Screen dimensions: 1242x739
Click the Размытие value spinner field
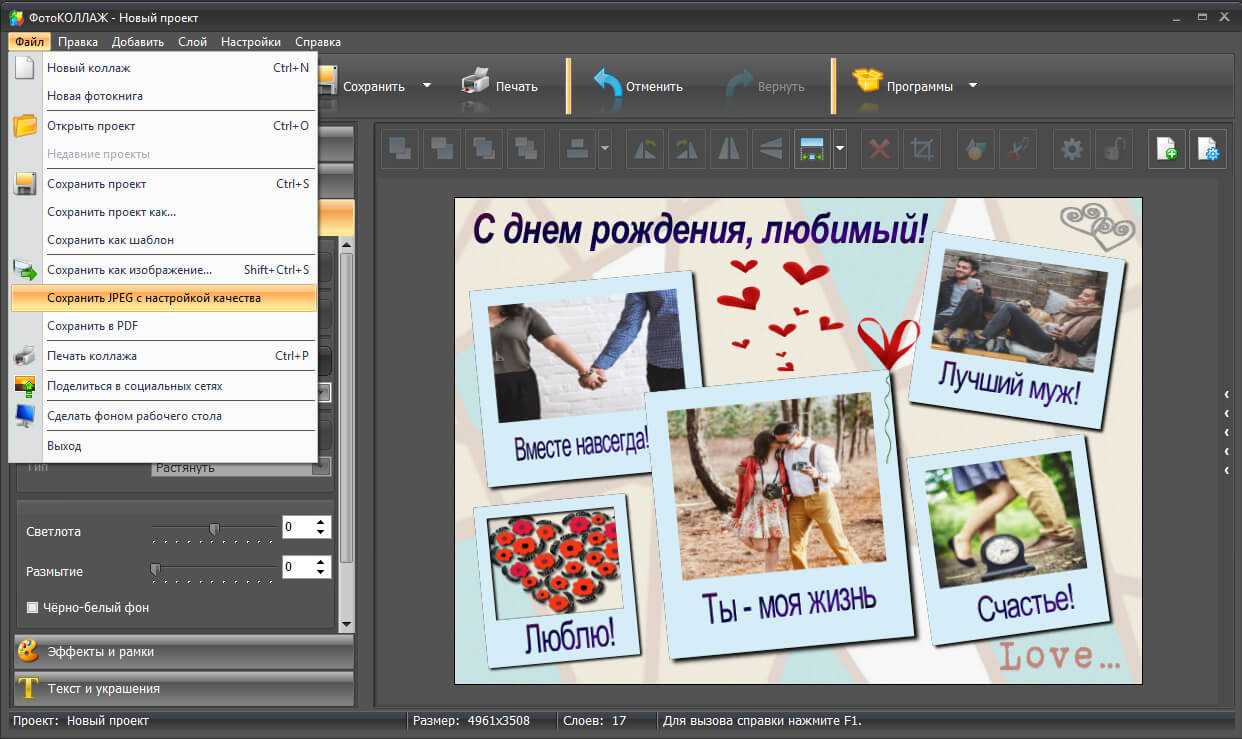297,567
